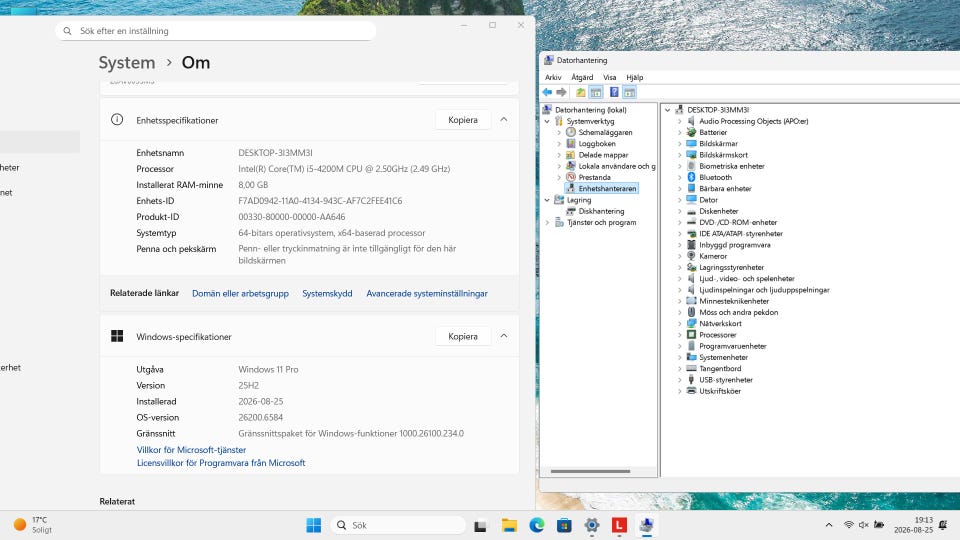Open Licensvillkor för Programvara från Microsoft
This screenshot has height=540, width=960.
(x=221, y=463)
